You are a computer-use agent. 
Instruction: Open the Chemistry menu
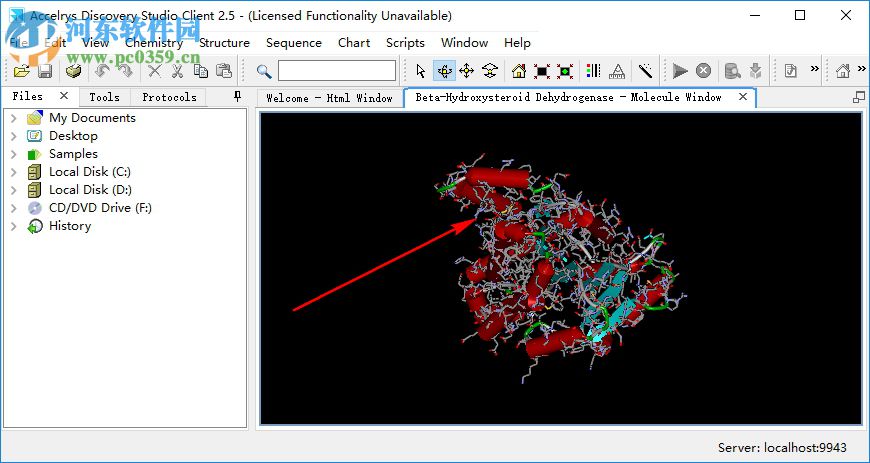click(x=154, y=43)
